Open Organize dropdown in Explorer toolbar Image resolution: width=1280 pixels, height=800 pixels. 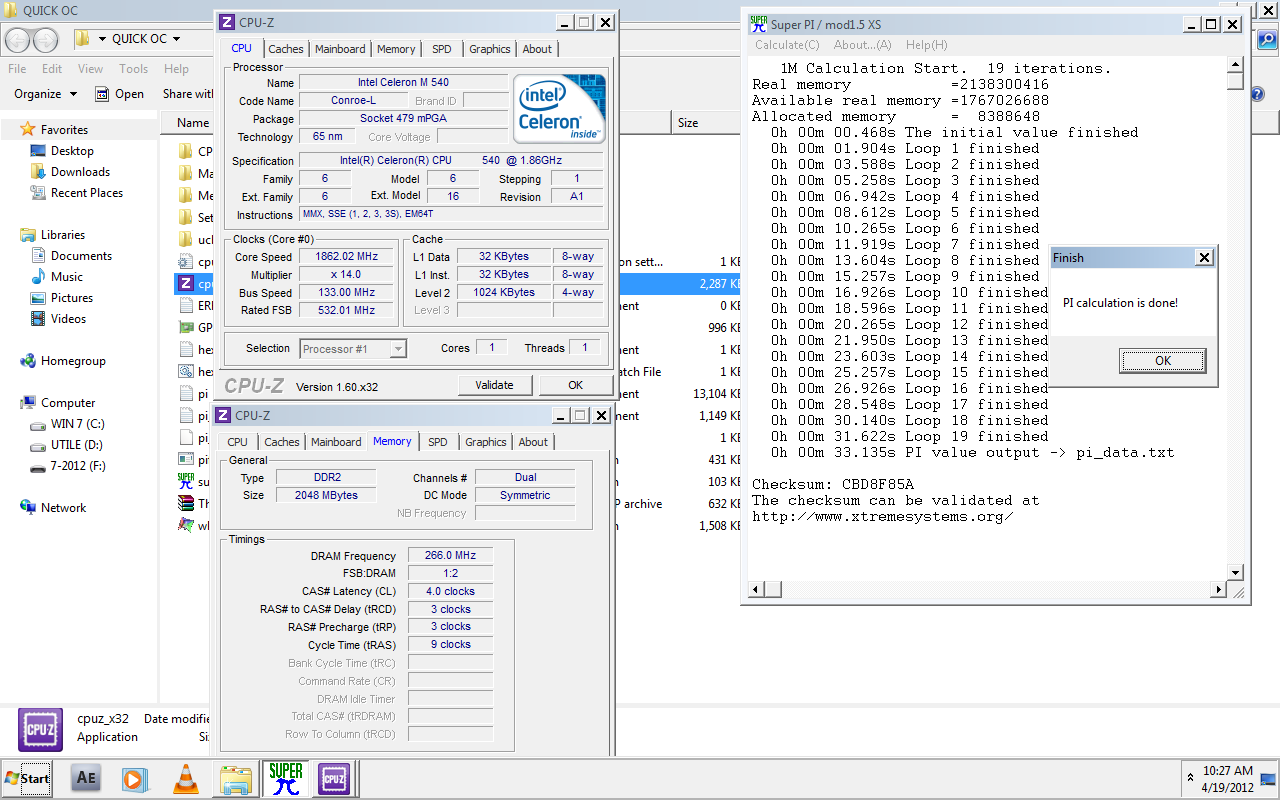click(x=45, y=94)
